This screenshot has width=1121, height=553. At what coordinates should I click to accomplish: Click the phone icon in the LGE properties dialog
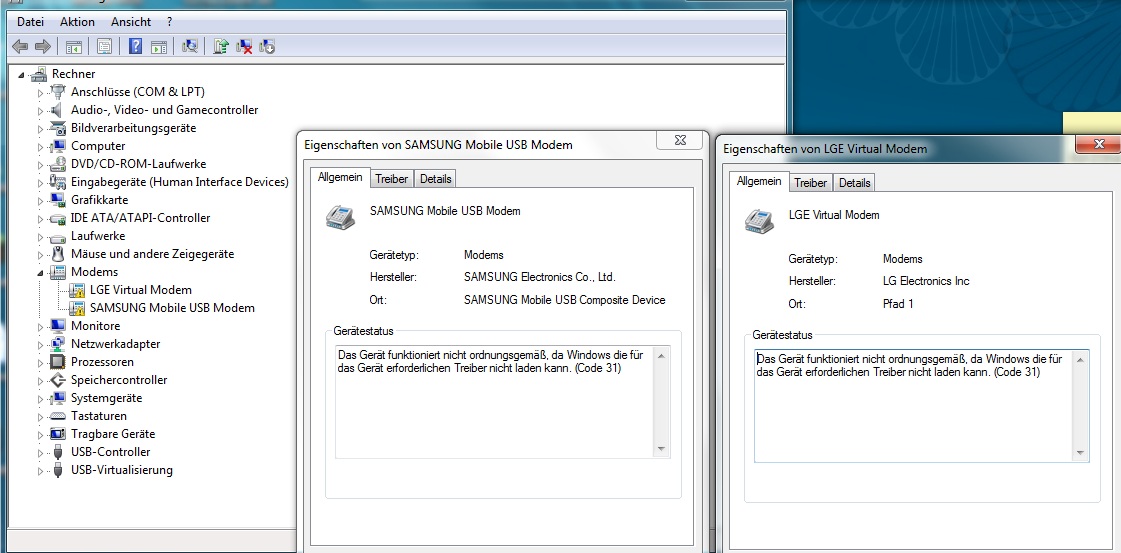pos(759,220)
